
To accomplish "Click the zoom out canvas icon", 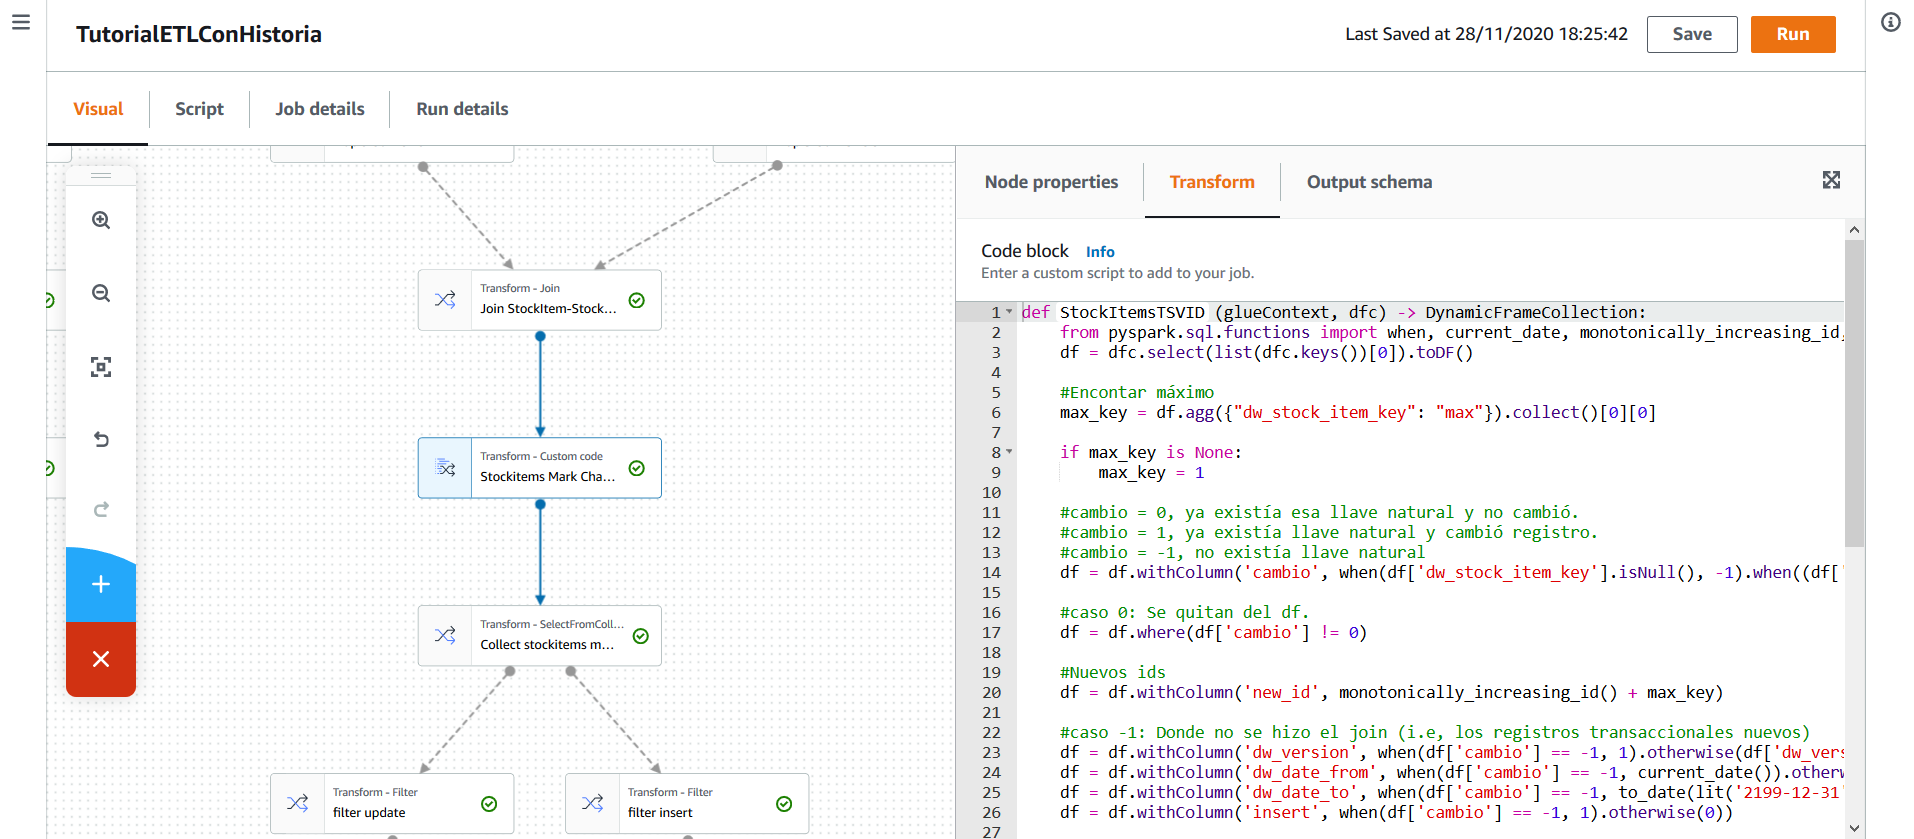I will pos(101,293).
